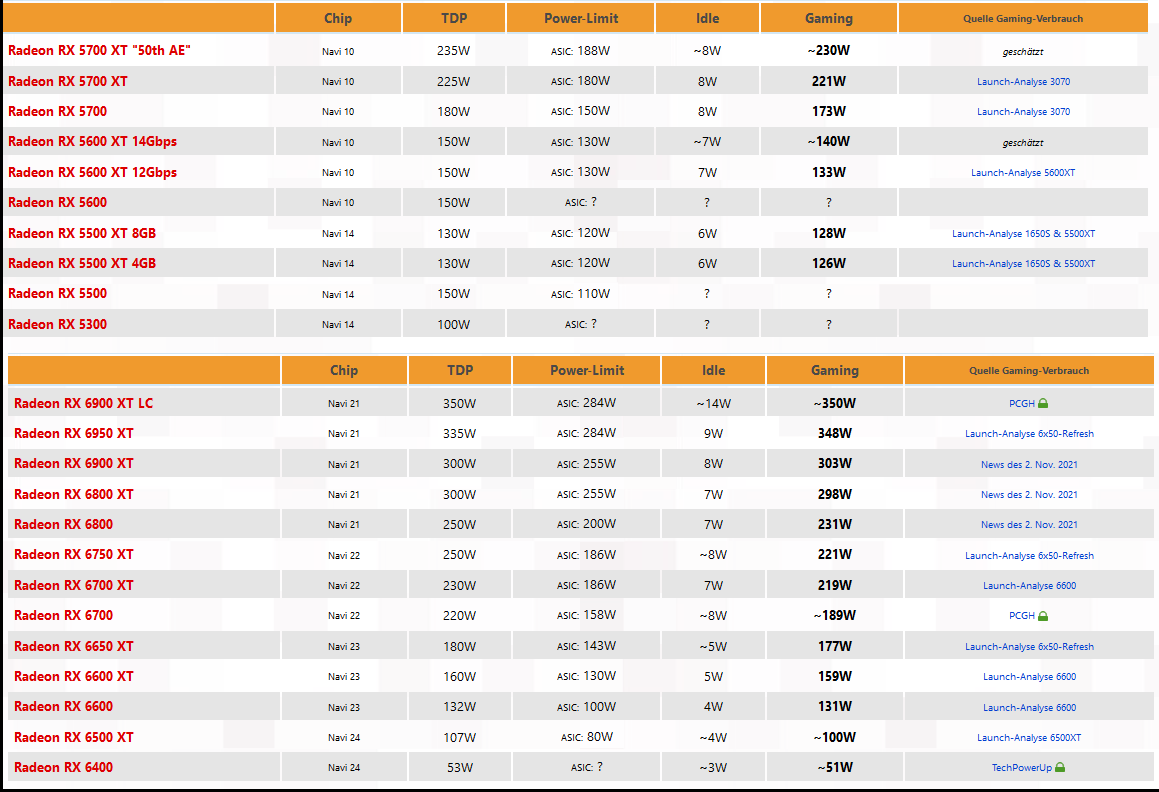Select the 350W TDP value

[459, 404]
